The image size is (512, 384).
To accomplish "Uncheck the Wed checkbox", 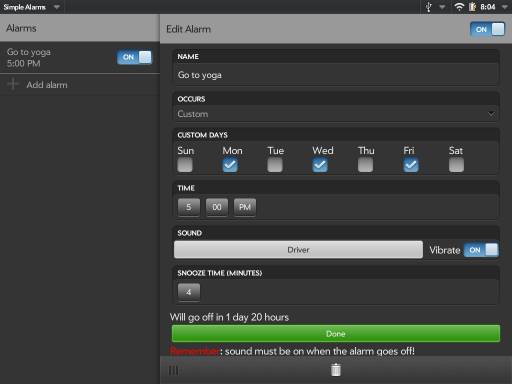I will (x=320, y=165).
